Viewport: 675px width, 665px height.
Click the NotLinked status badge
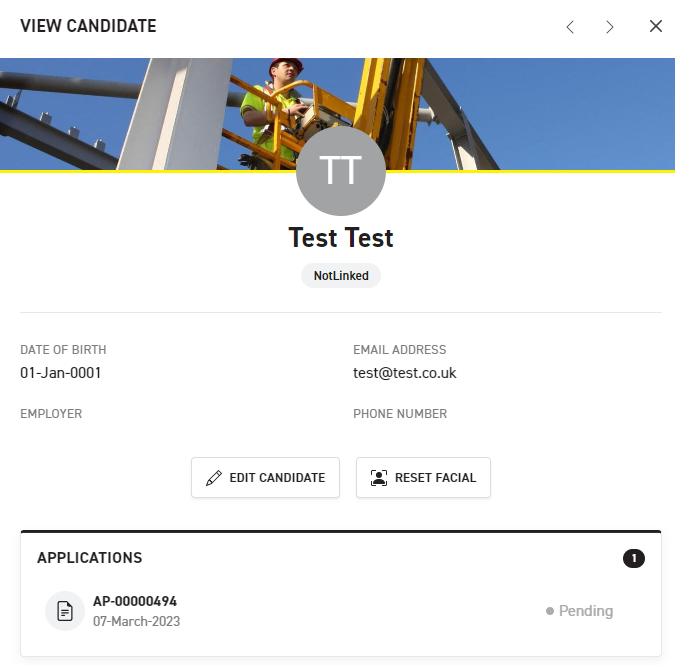click(341, 275)
